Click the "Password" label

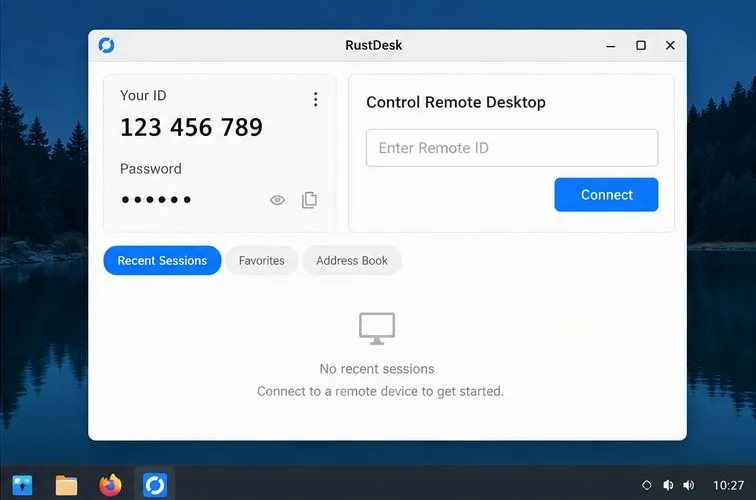pos(151,169)
